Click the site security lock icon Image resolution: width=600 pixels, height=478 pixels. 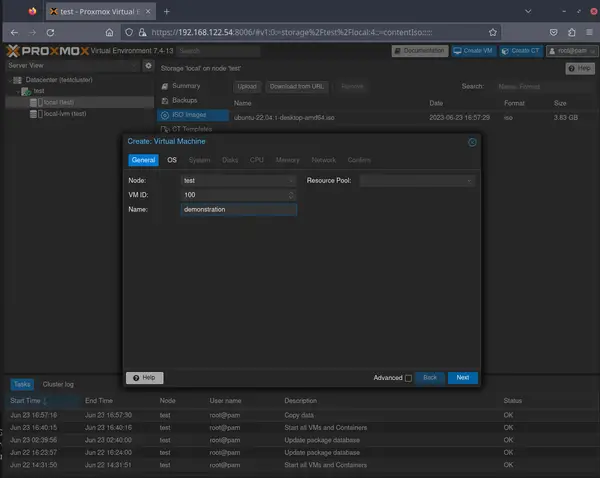tap(143, 33)
